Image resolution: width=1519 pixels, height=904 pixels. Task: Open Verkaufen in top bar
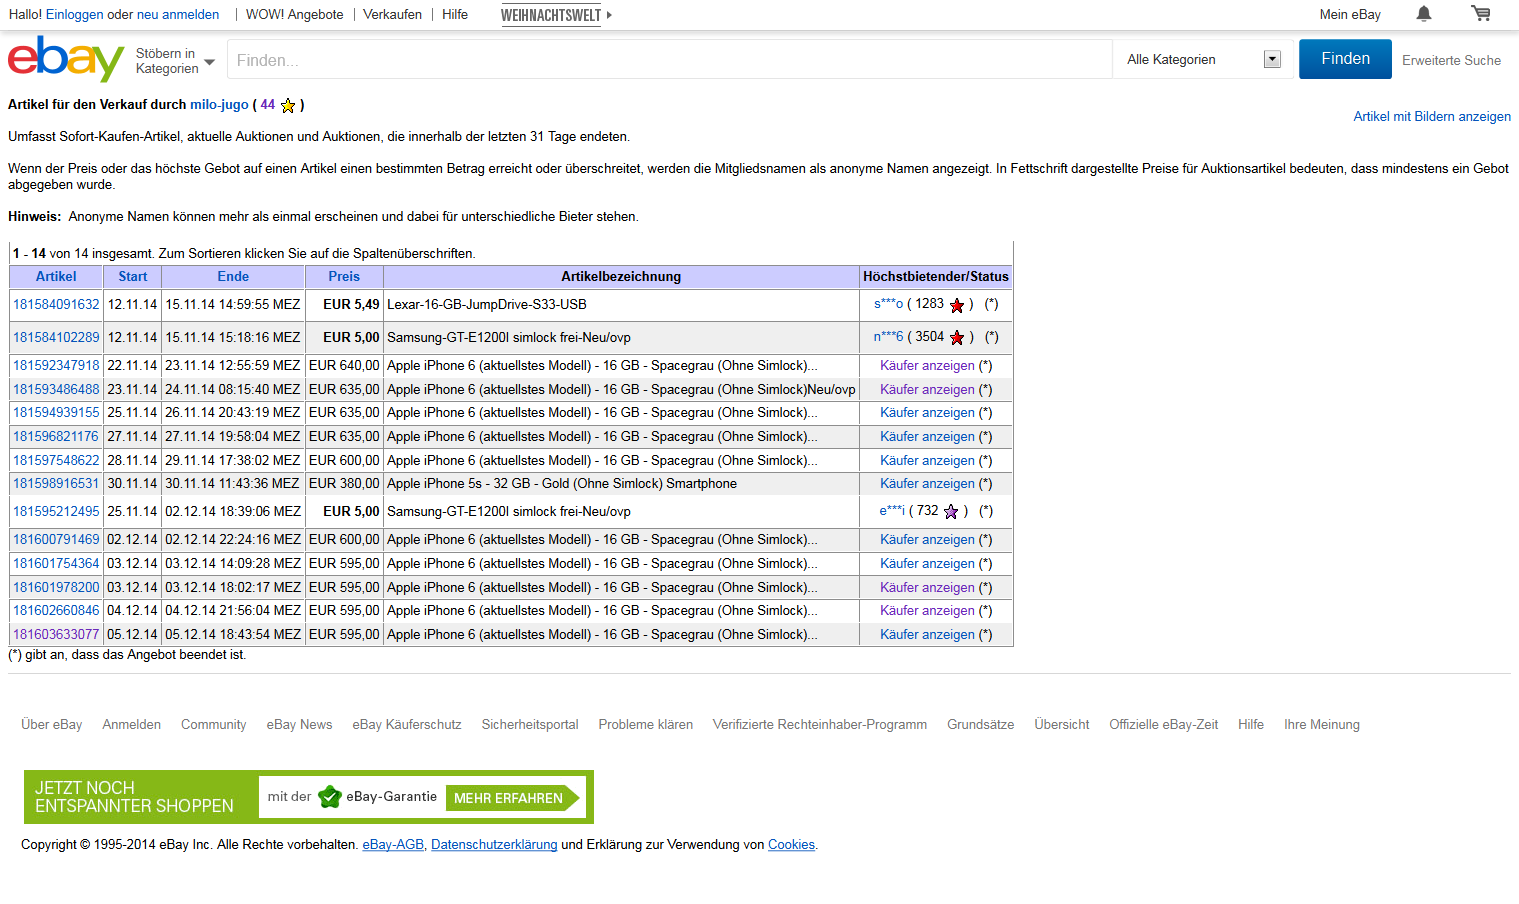click(x=392, y=14)
